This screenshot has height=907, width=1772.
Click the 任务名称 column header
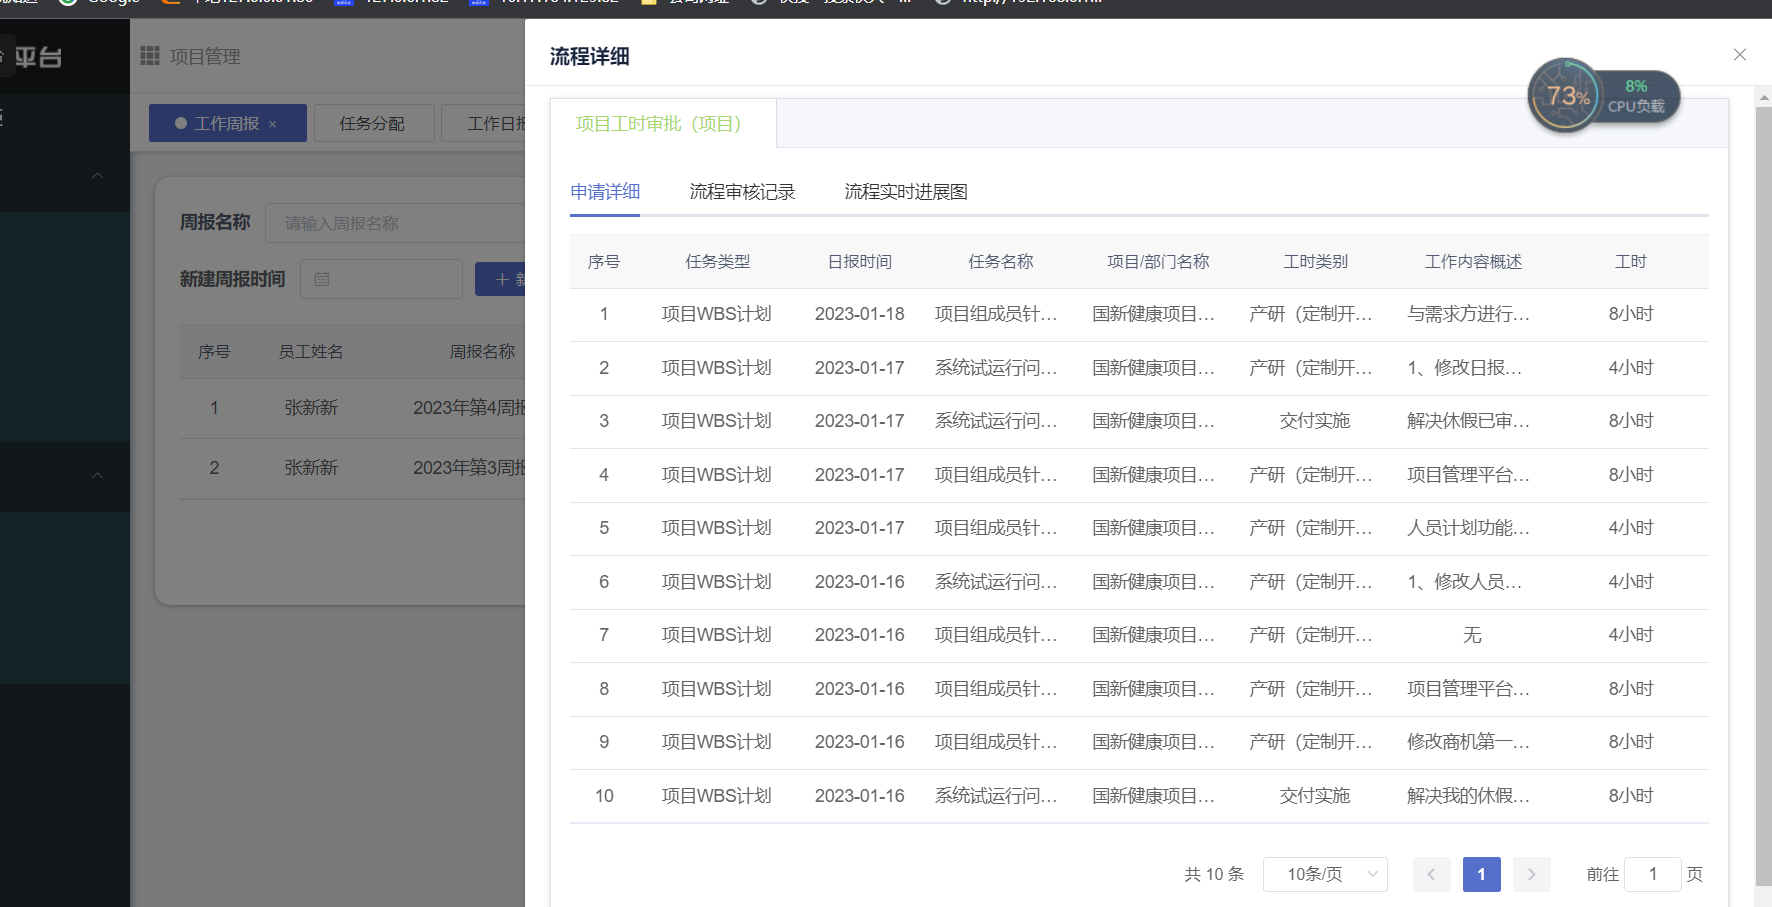click(1000, 262)
